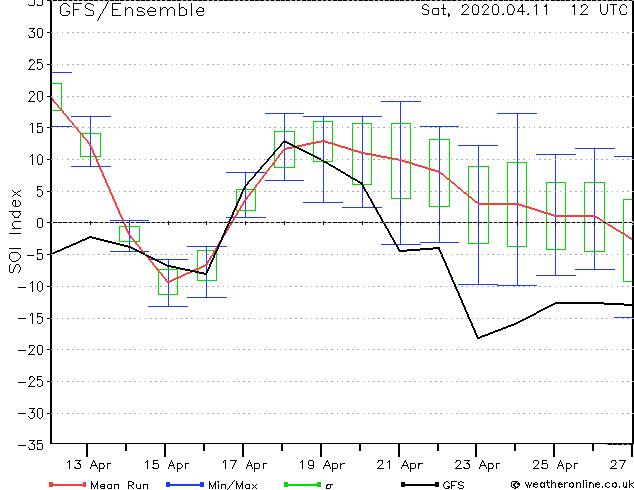
Task: Select the y-axis value −30
Action: pos(31,414)
